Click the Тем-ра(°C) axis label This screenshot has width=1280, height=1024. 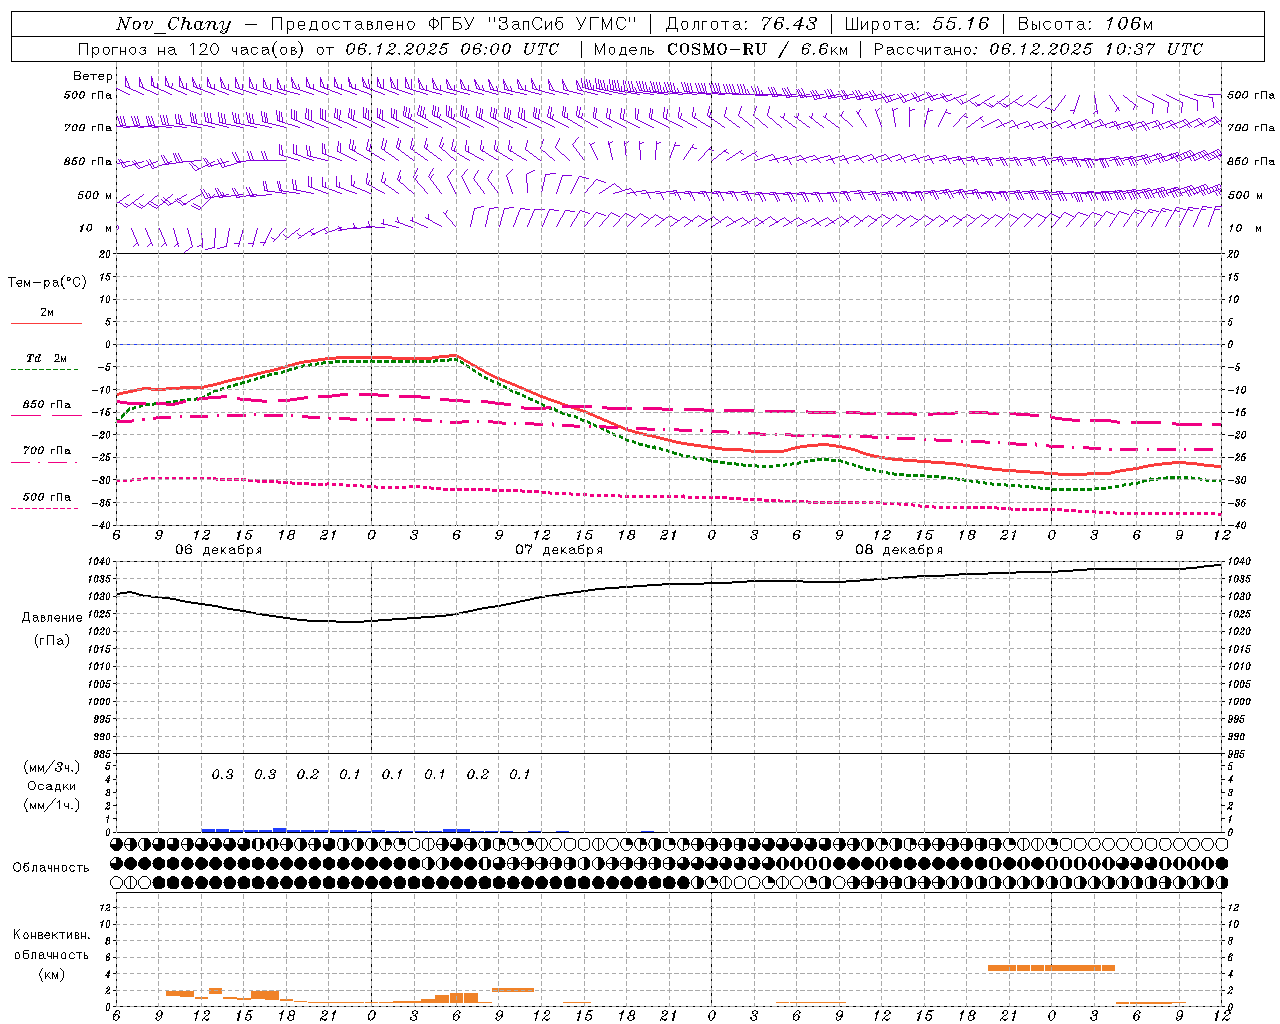[47, 283]
